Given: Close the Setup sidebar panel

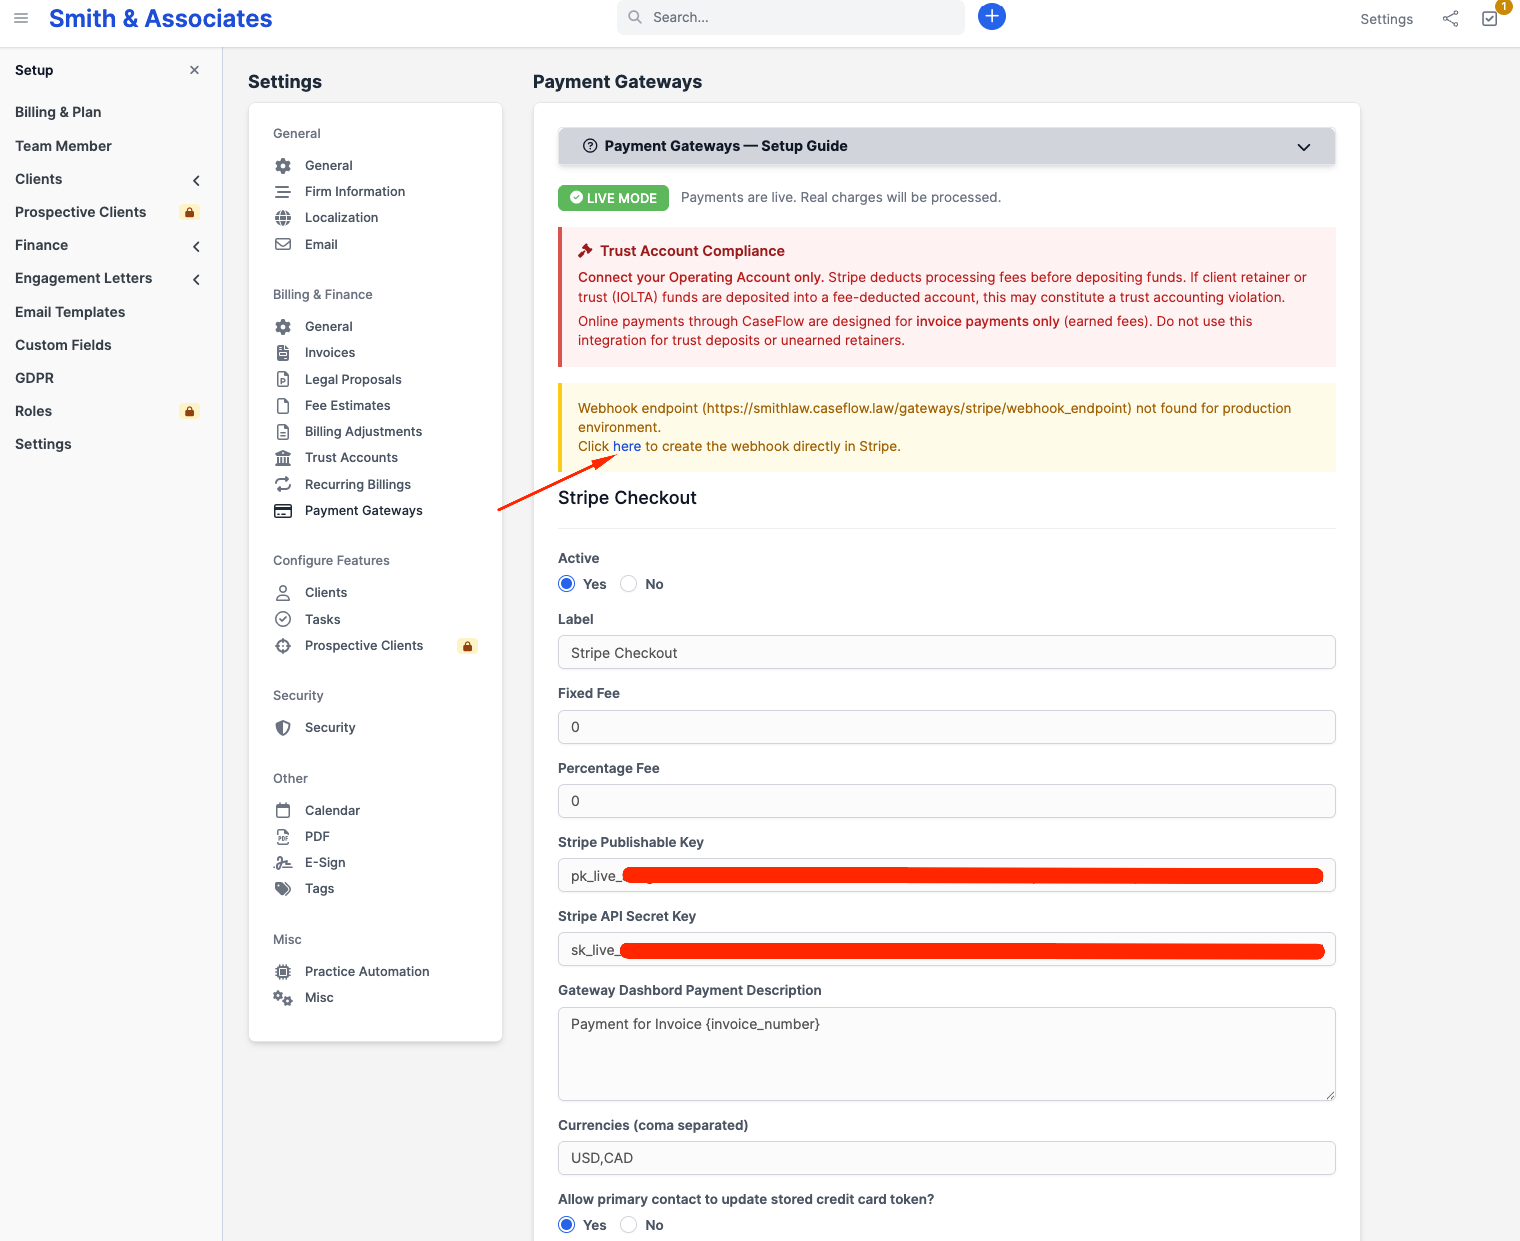Looking at the screenshot, I should point(194,70).
